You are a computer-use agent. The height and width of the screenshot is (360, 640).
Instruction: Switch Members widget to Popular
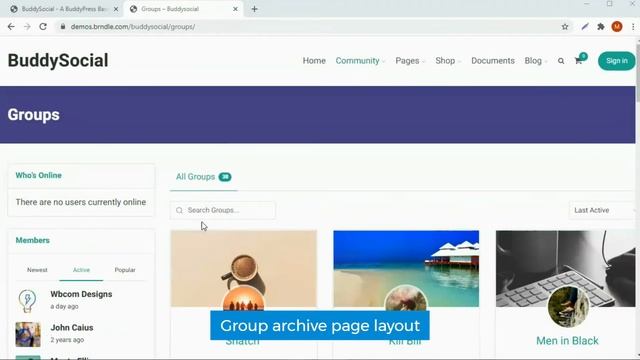point(125,270)
